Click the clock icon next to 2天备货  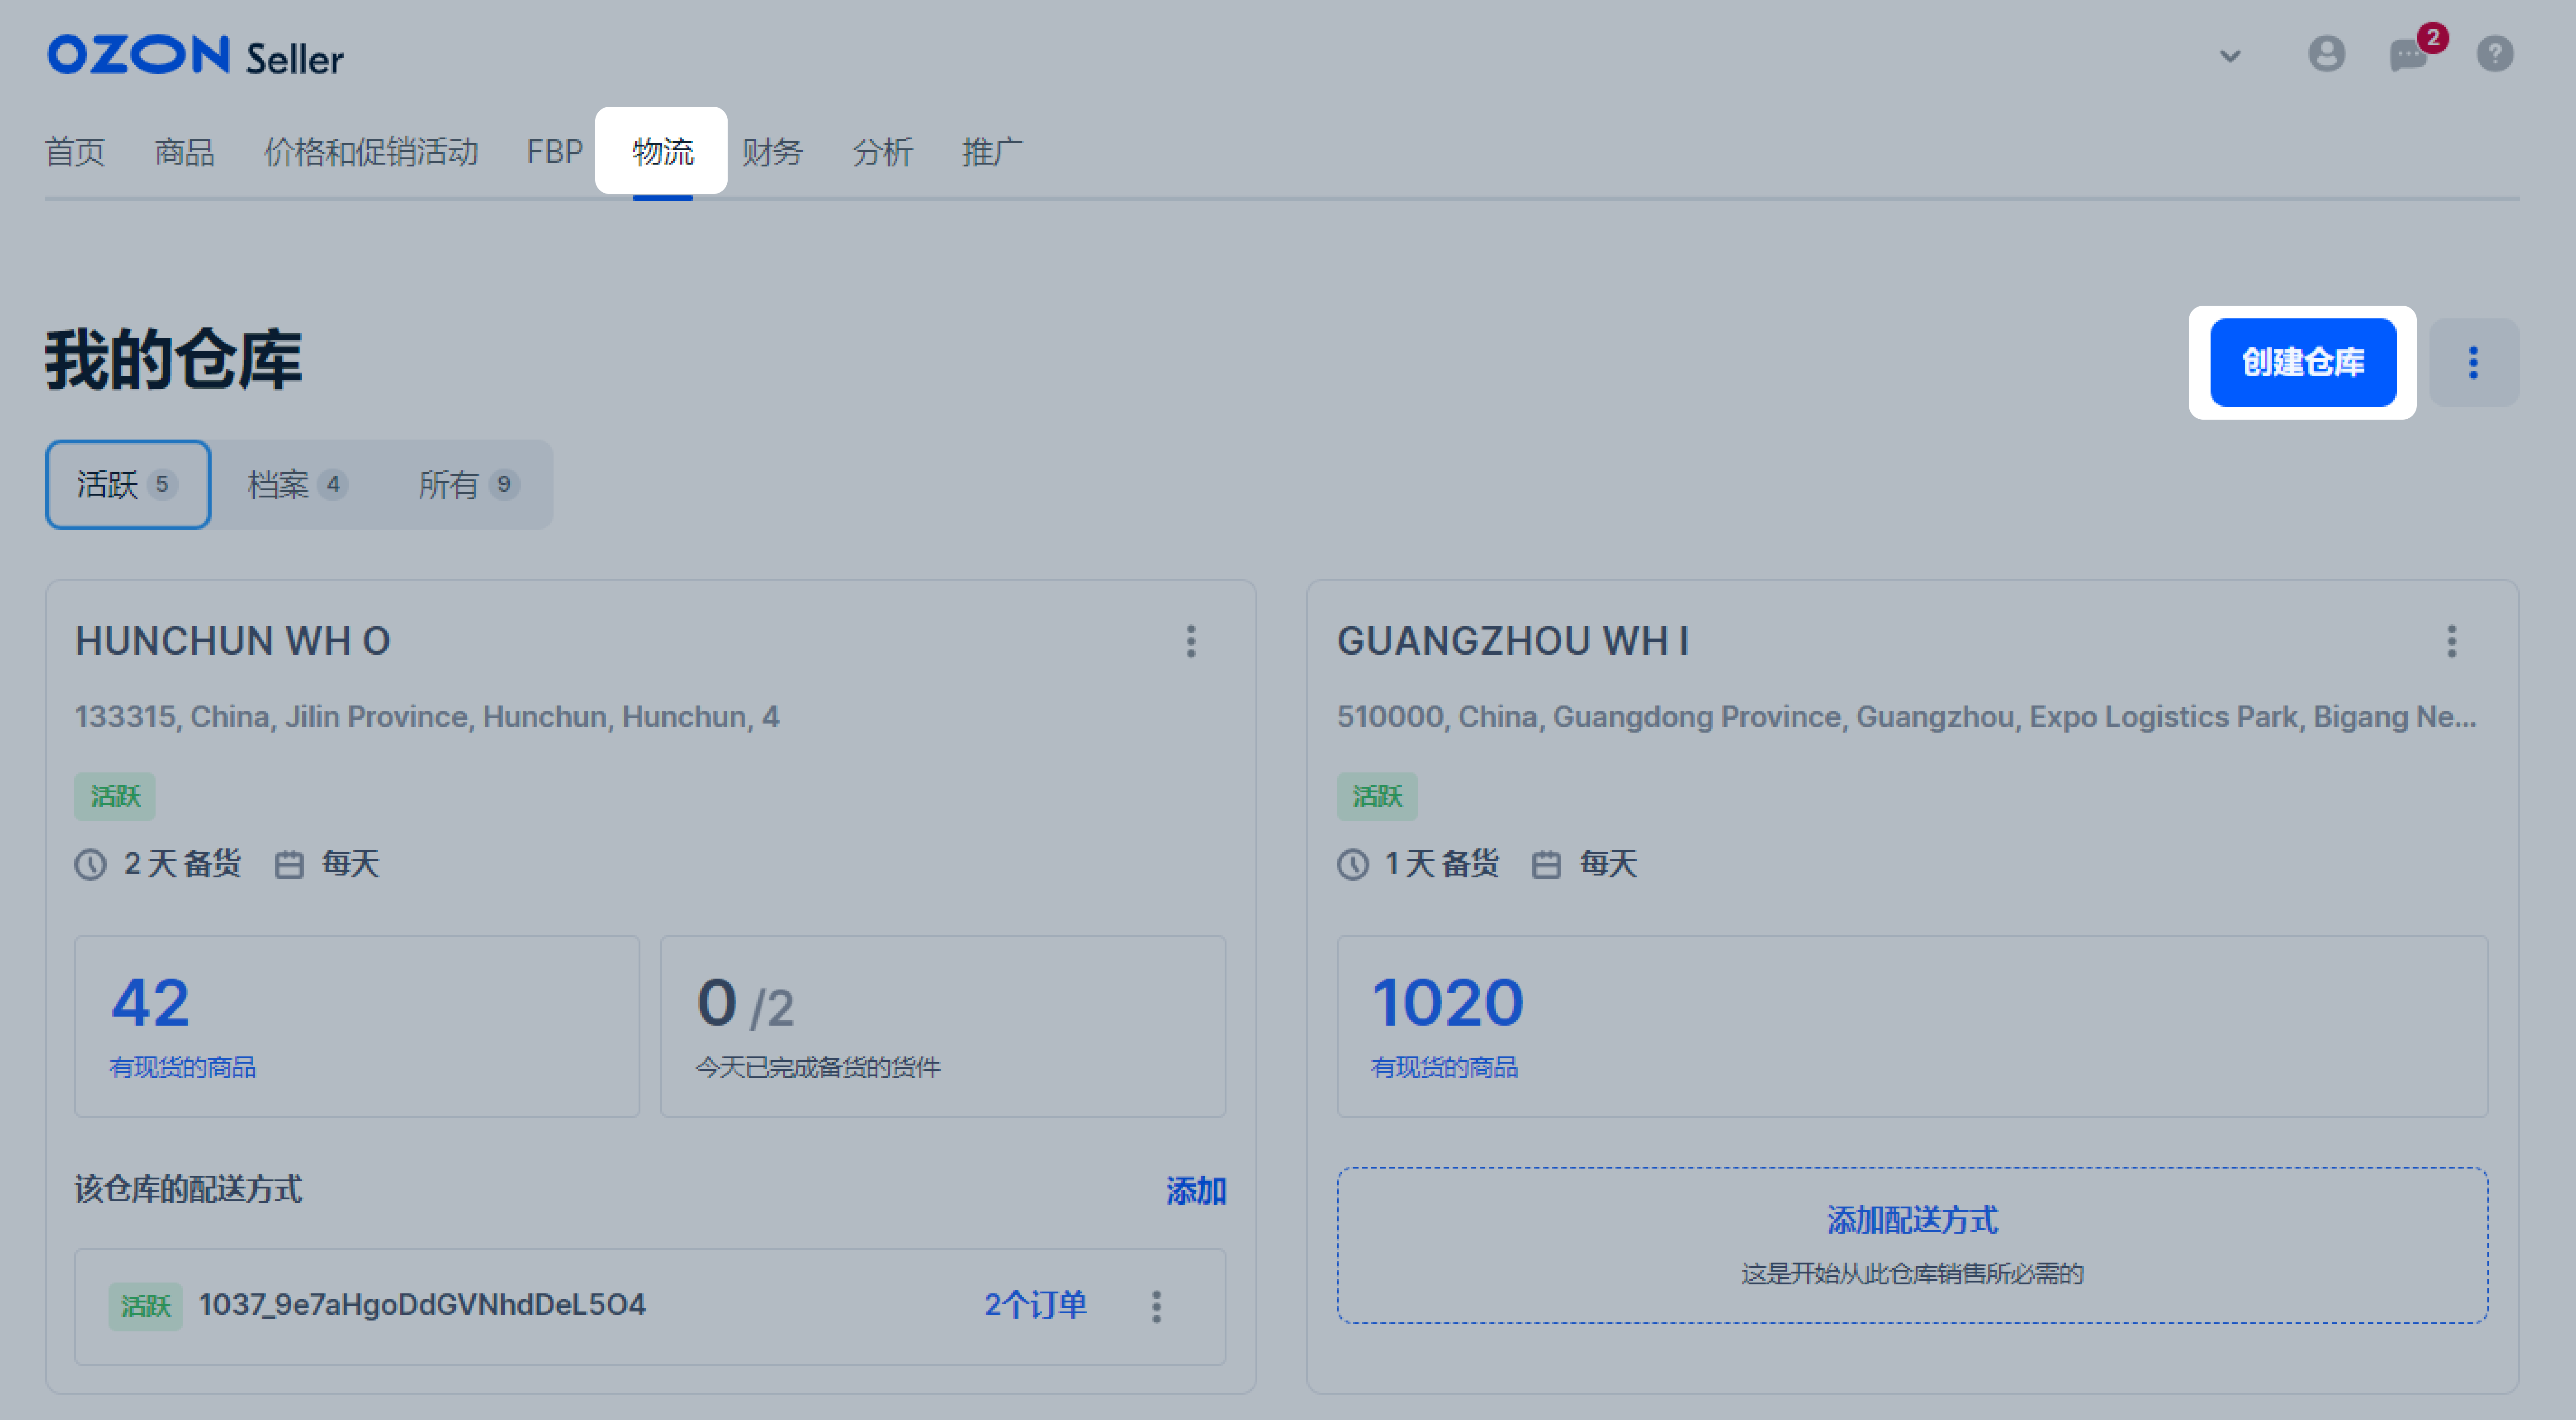[x=91, y=864]
